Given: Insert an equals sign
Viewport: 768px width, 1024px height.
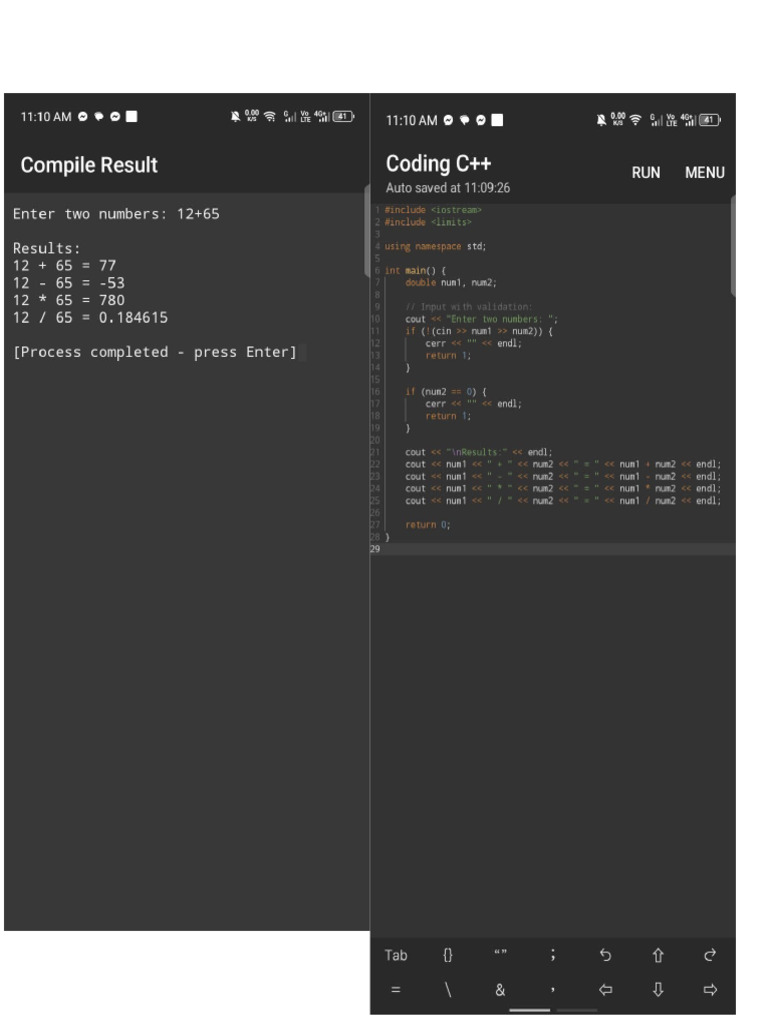Looking at the screenshot, I should pos(396,990).
